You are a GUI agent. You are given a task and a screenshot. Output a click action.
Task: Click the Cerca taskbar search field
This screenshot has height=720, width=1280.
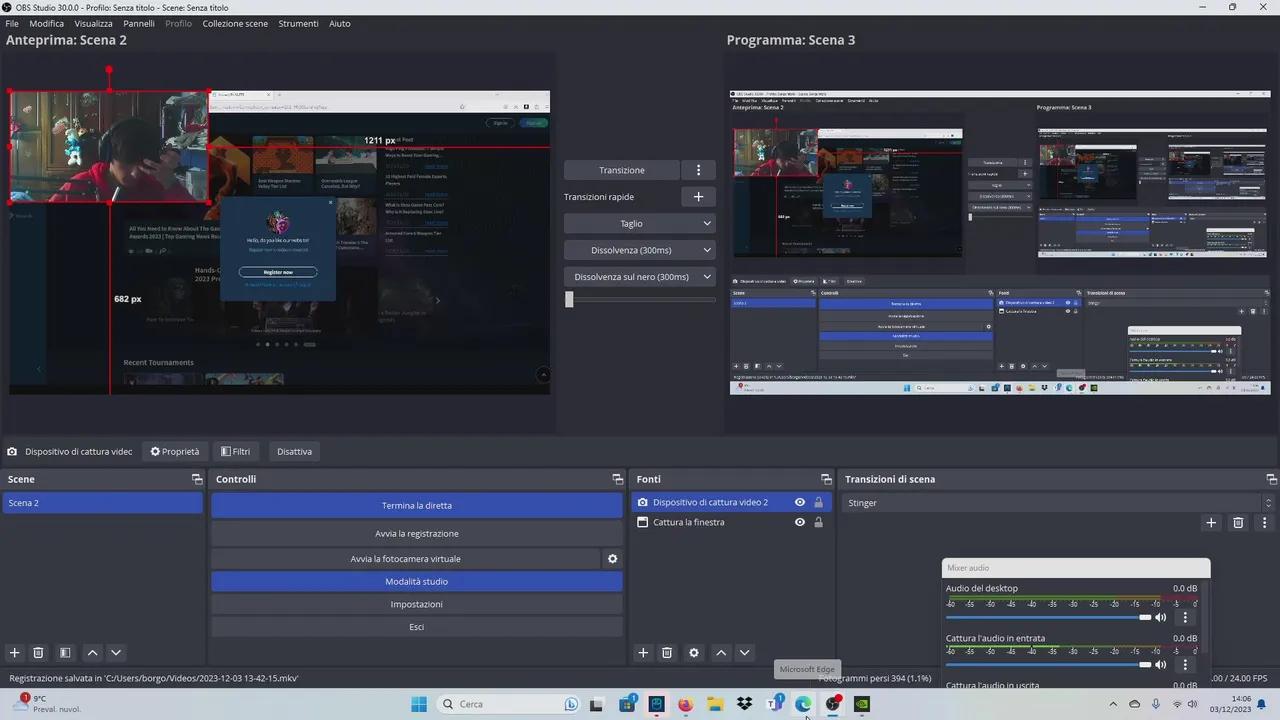point(508,704)
